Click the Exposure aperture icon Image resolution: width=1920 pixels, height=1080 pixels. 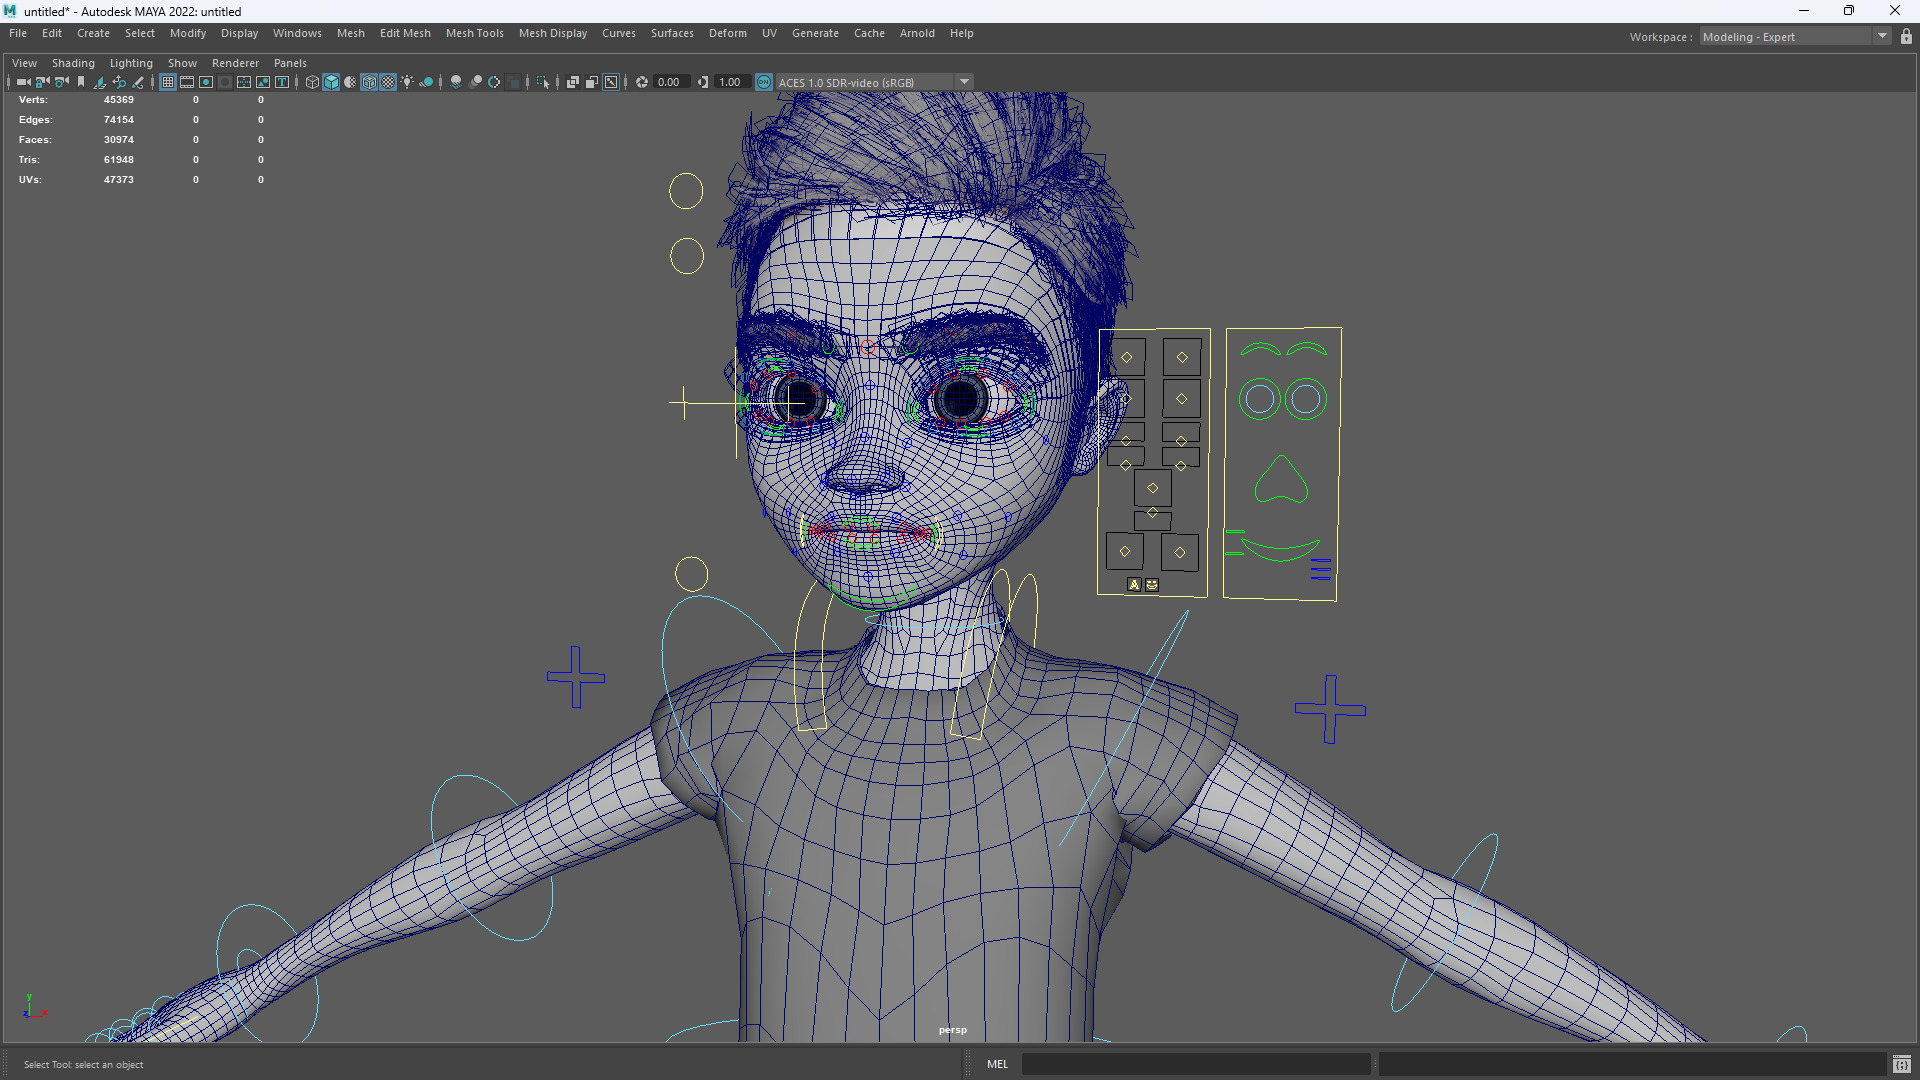(x=641, y=82)
